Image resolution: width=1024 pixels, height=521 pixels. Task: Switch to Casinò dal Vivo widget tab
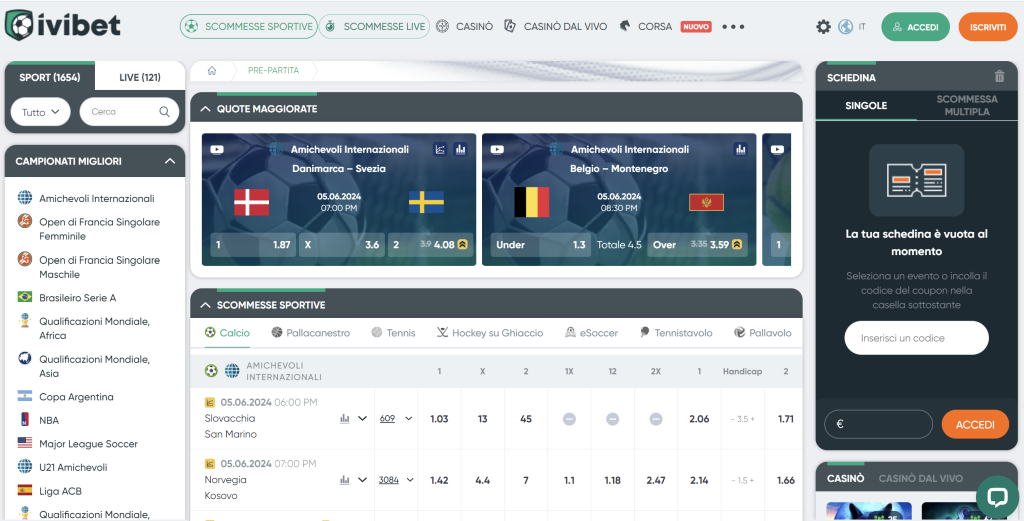pos(920,479)
